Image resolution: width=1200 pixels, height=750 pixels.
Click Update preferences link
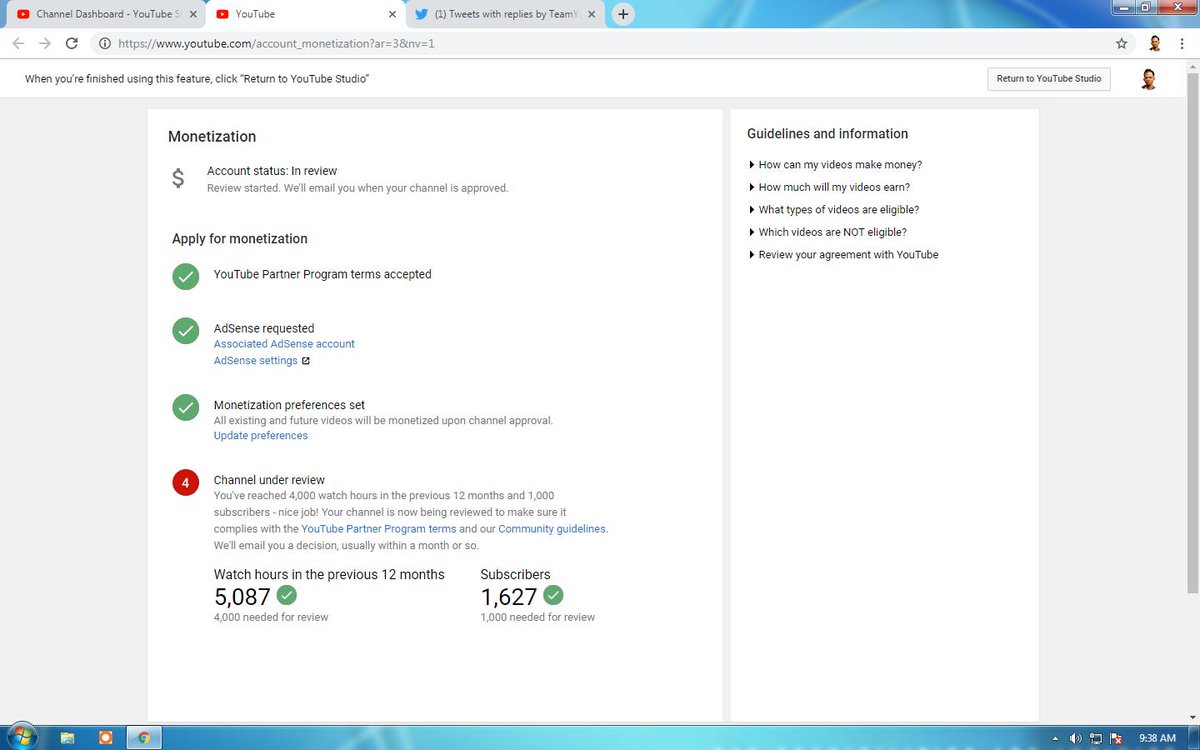(x=261, y=436)
